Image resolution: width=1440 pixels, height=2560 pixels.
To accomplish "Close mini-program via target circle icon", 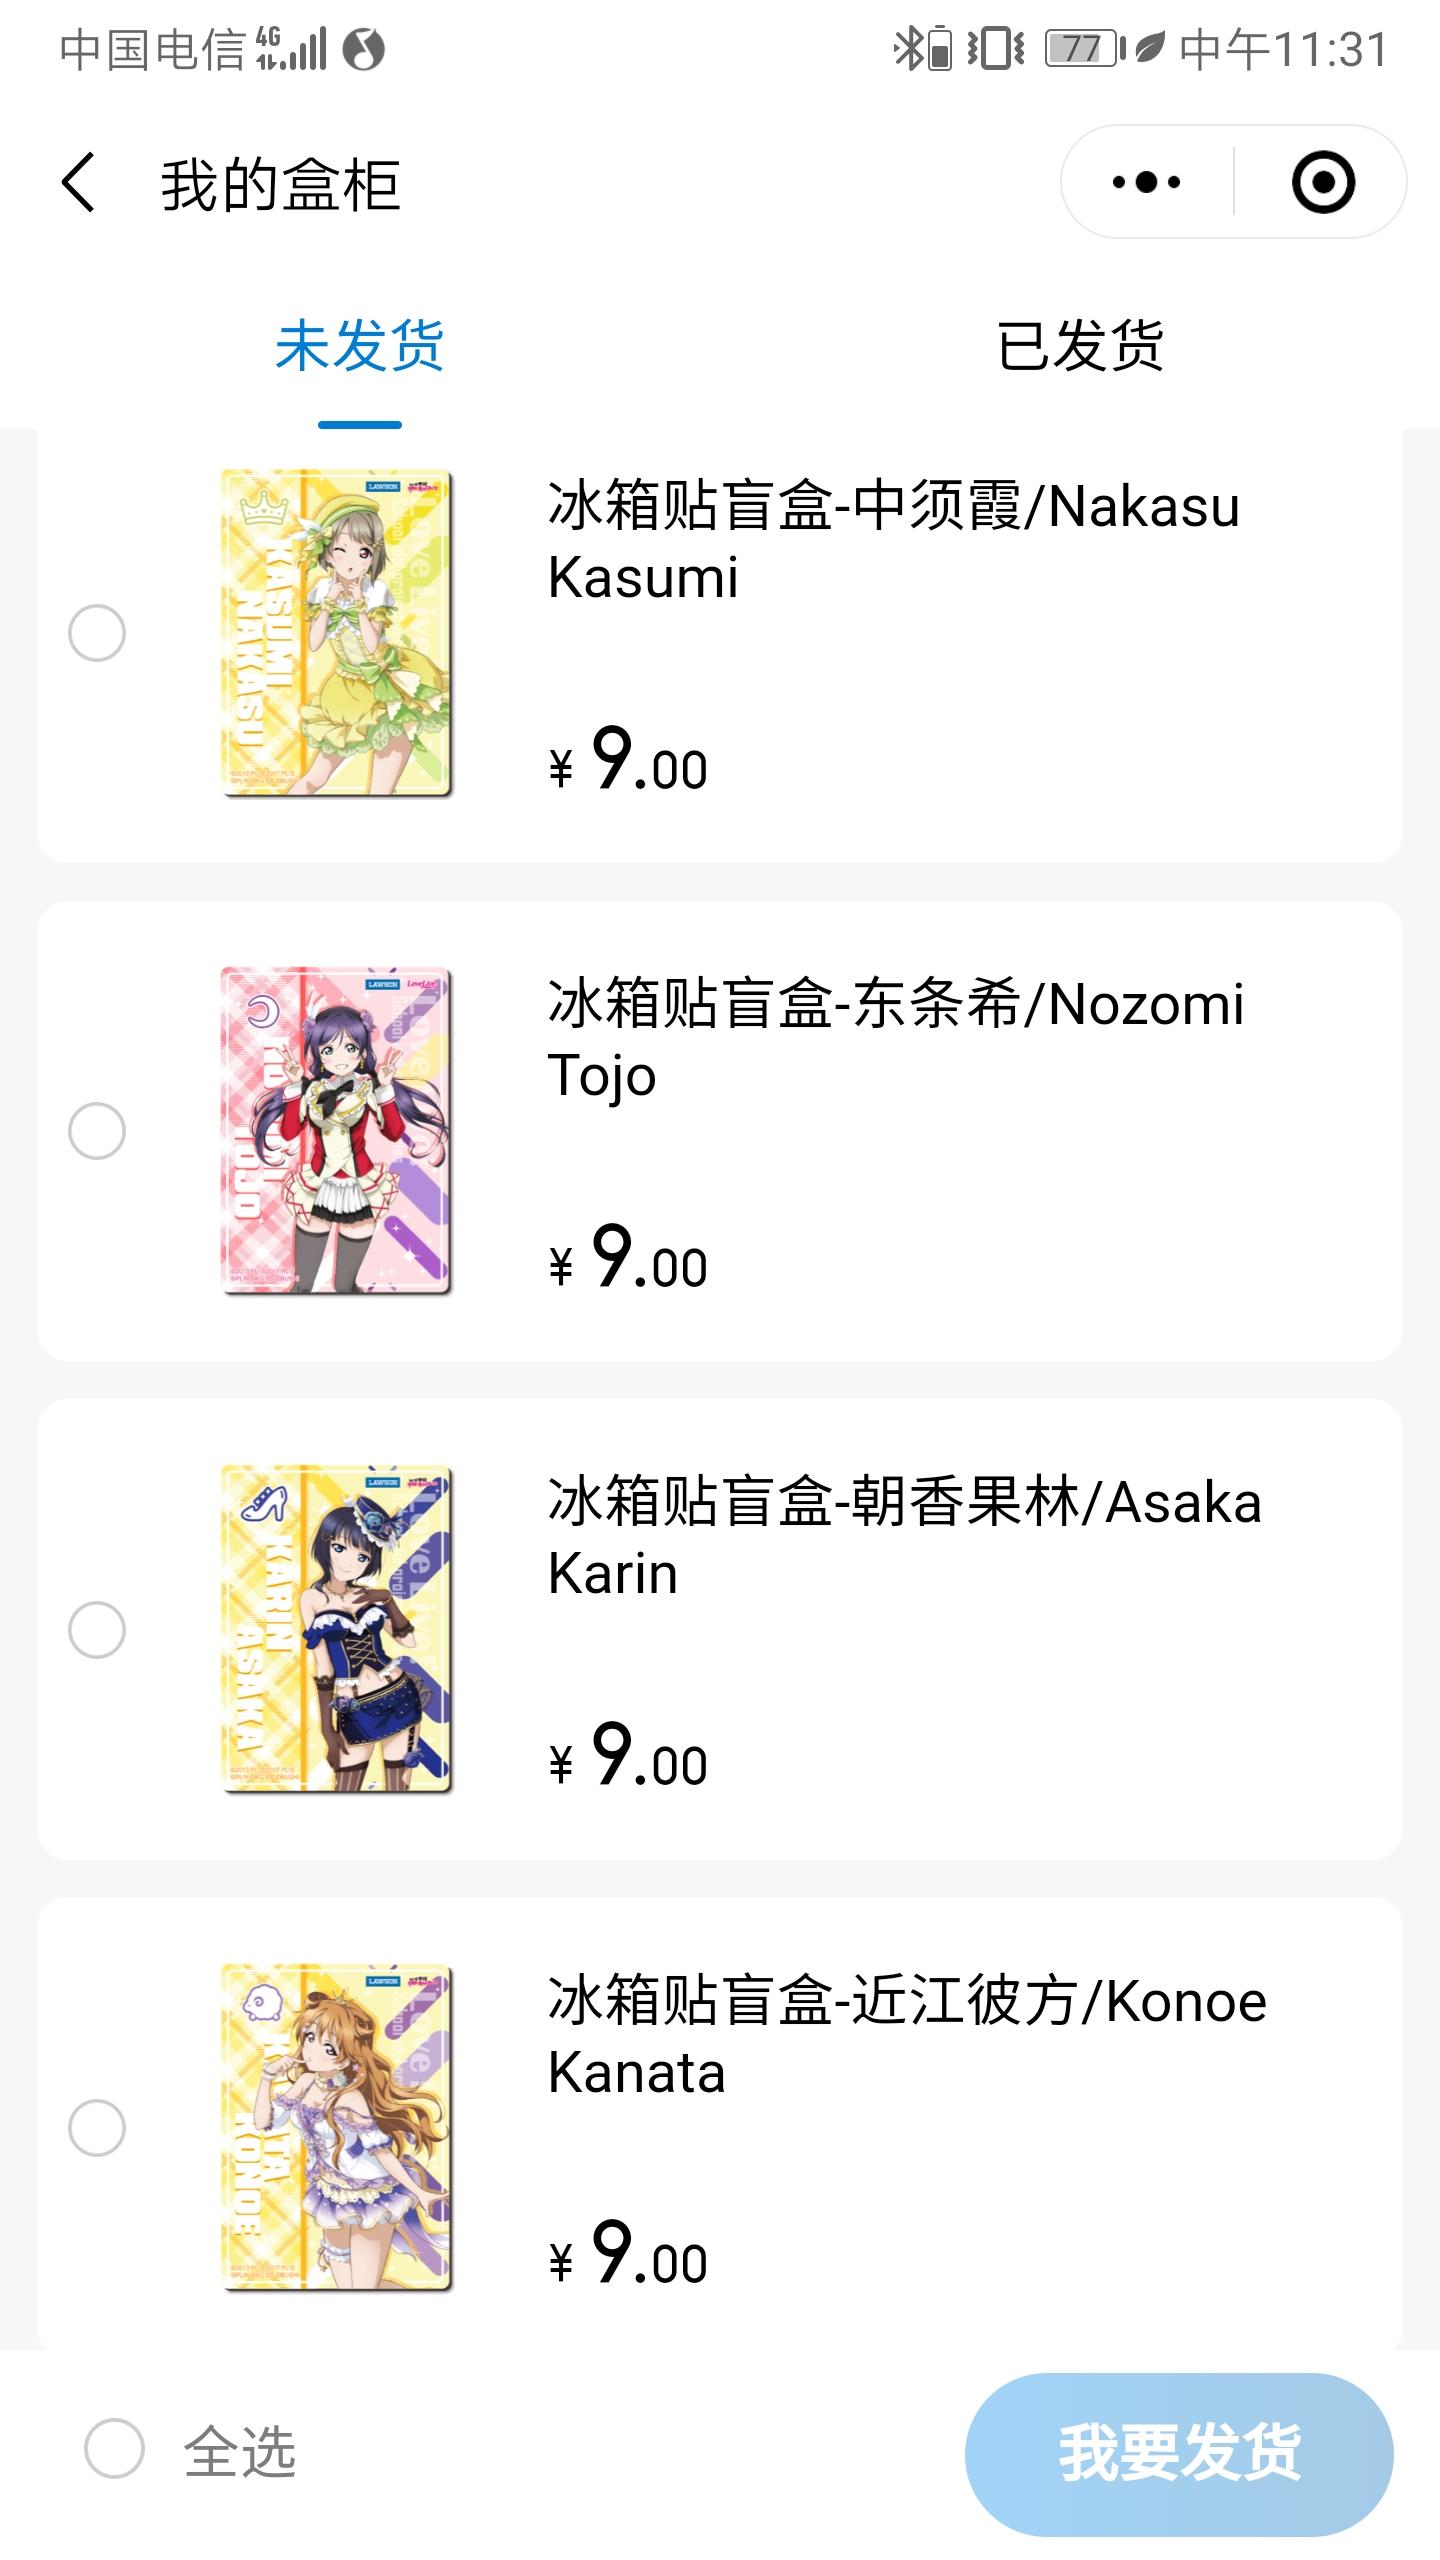I will 1322,182.
